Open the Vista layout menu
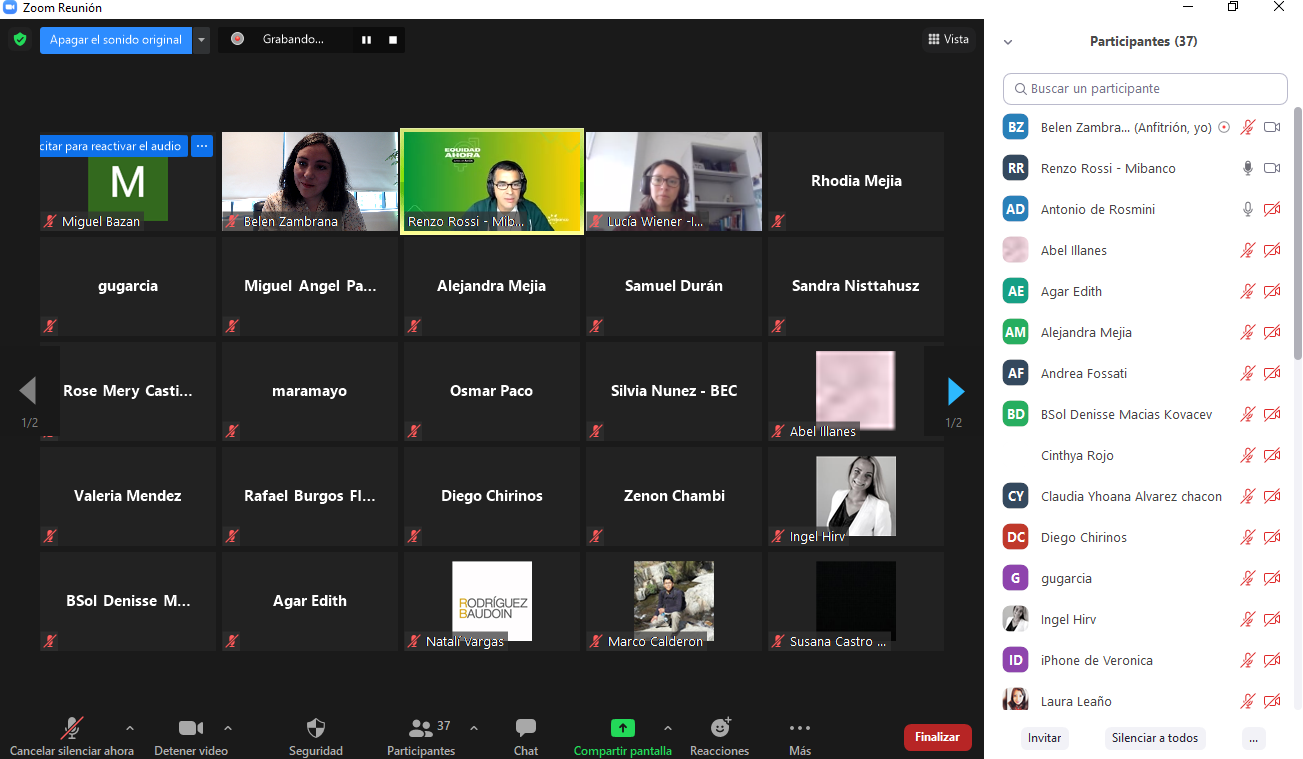Image resolution: width=1303 pixels, height=759 pixels. click(x=946, y=40)
